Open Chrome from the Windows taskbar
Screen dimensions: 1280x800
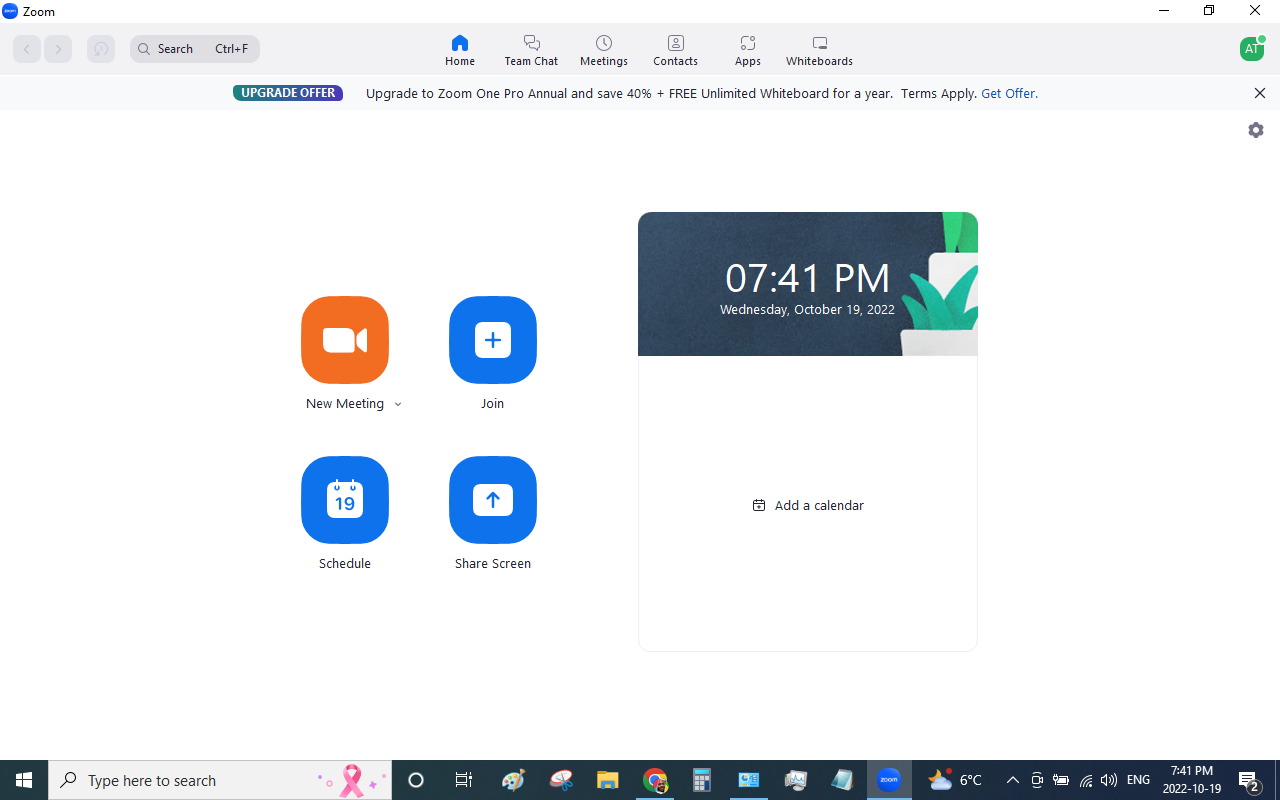(655, 780)
